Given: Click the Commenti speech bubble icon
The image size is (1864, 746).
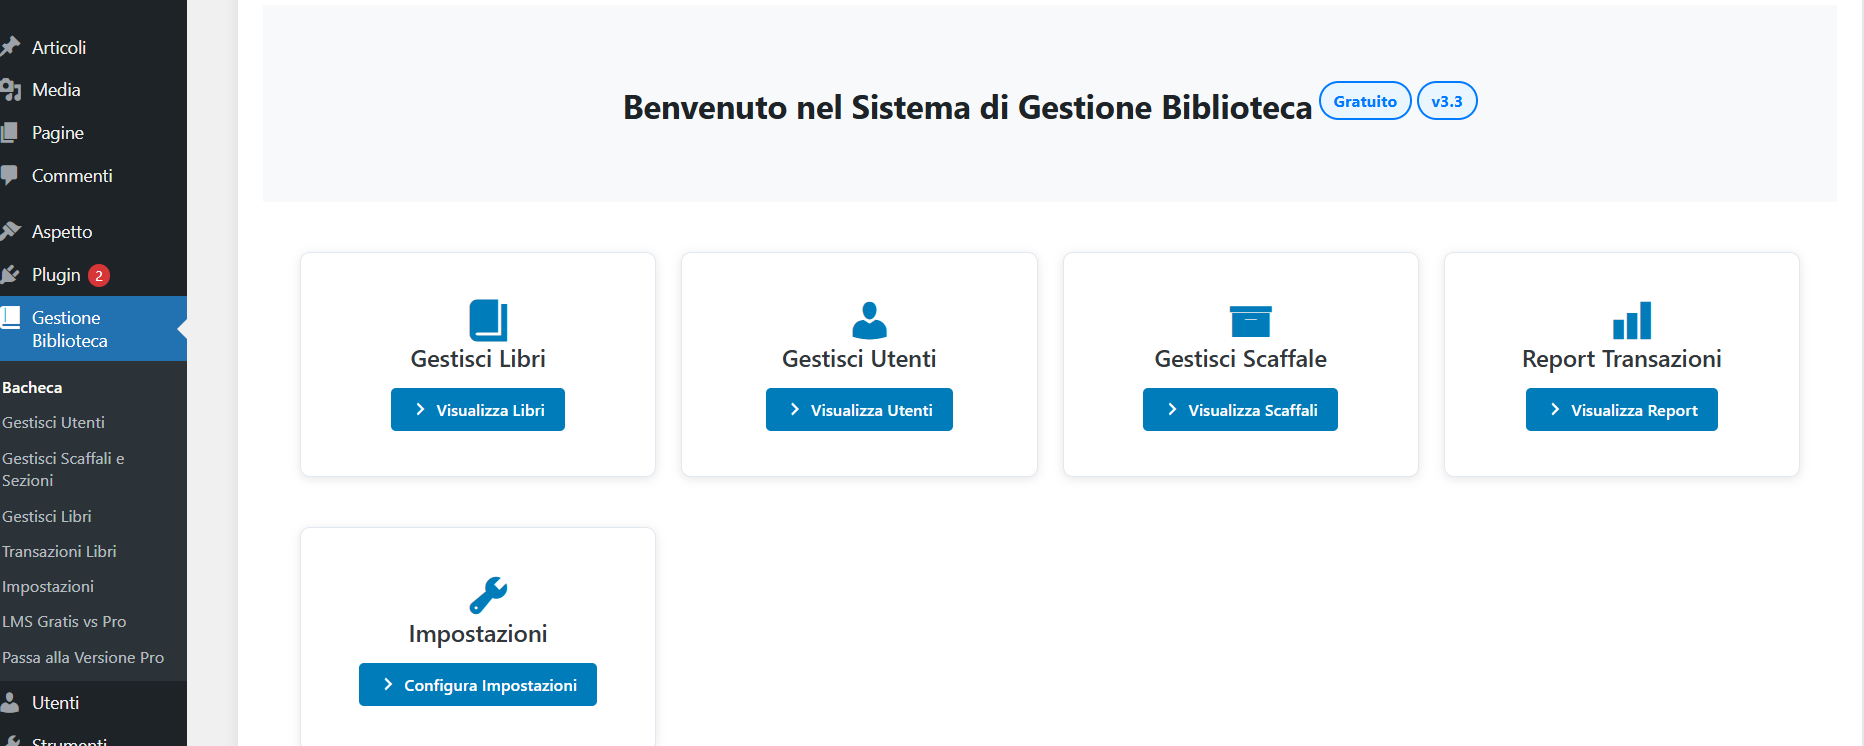Looking at the screenshot, I should pos(10,175).
